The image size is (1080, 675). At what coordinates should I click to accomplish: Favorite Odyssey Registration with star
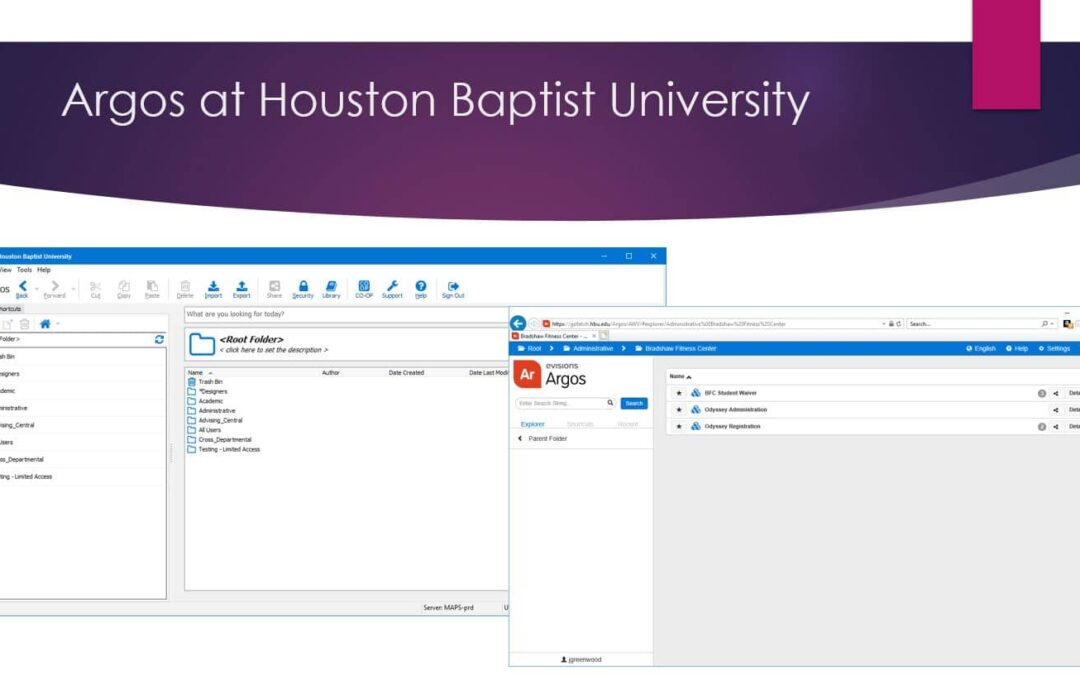pos(679,426)
